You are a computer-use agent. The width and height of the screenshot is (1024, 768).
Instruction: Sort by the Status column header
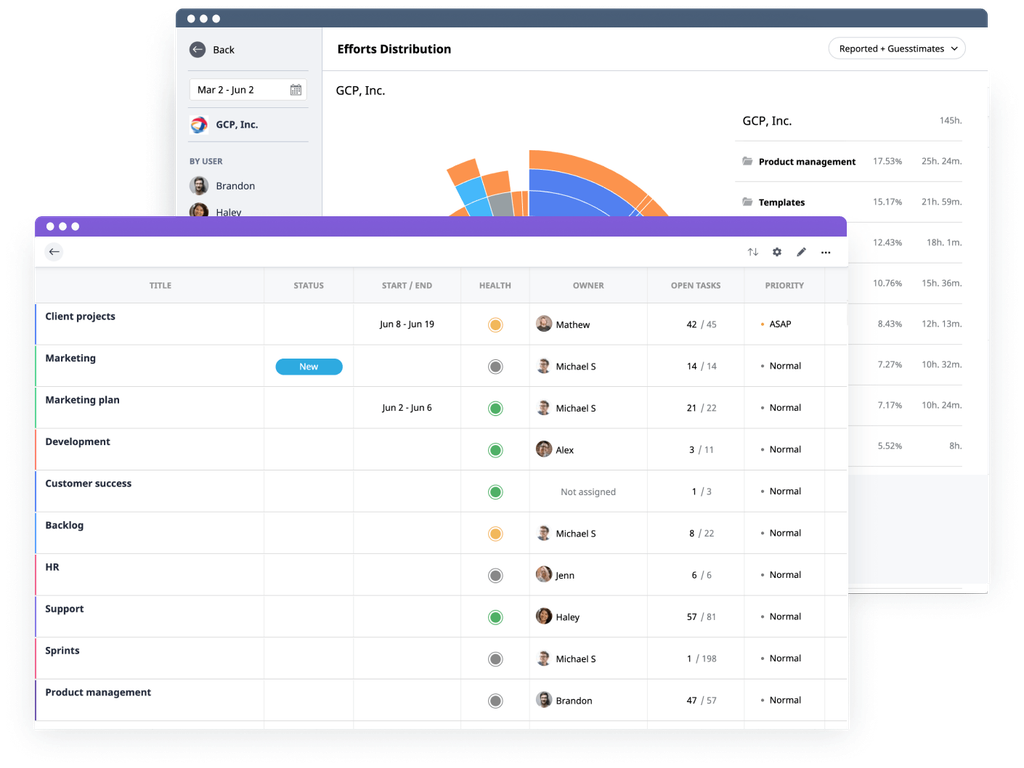click(x=308, y=285)
